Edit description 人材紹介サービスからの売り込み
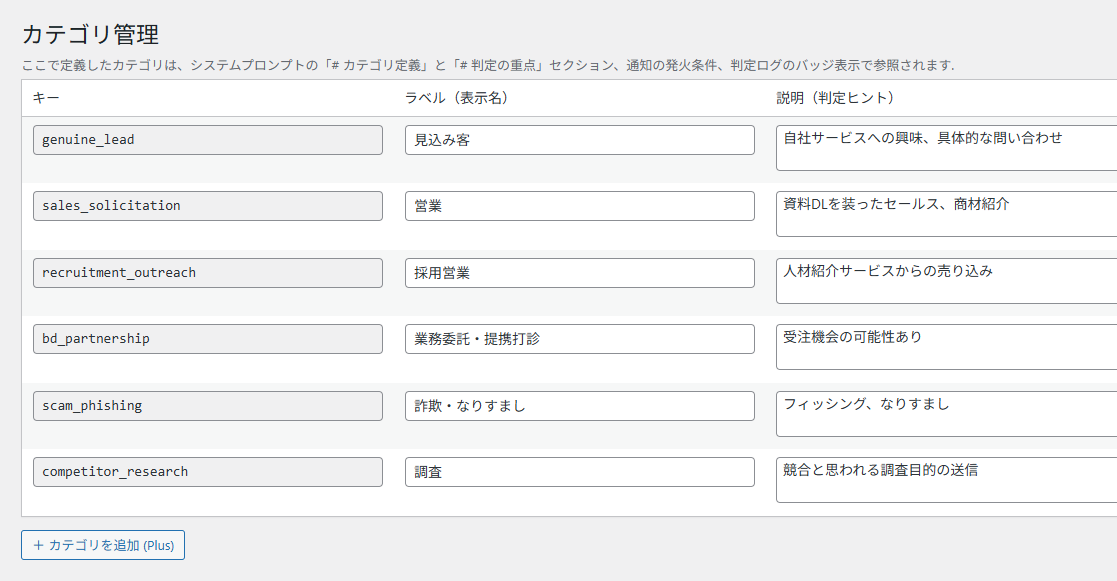 point(947,281)
